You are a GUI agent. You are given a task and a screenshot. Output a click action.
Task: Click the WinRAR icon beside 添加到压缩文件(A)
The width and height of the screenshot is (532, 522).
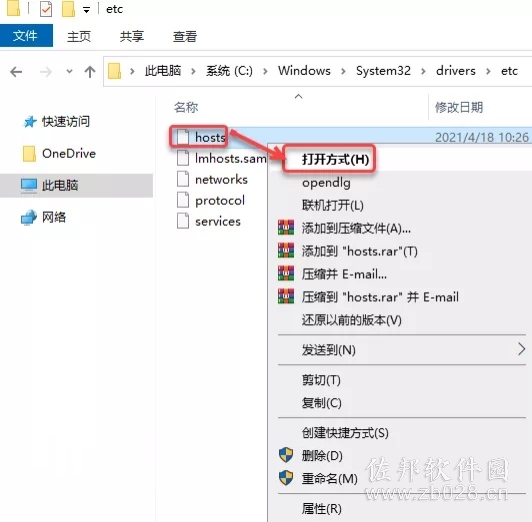pos(286,228)
